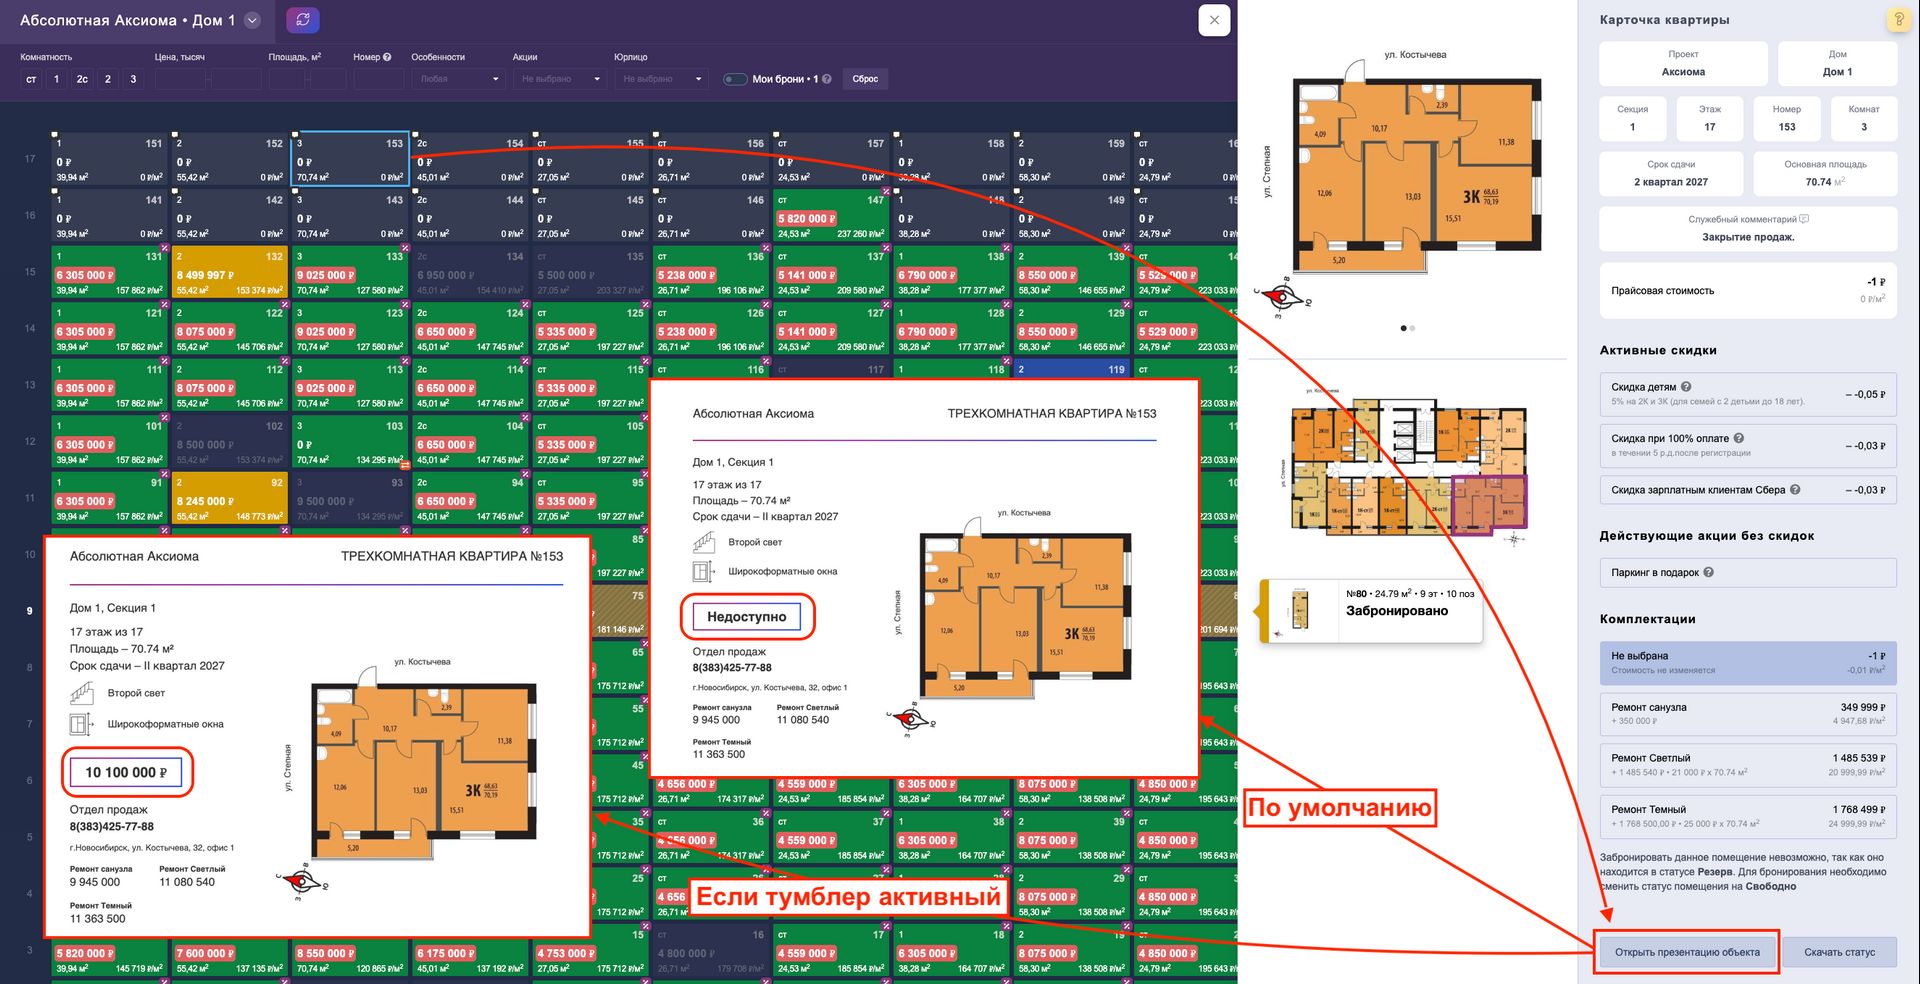Click the Скидка детям help icon
1920x984 pixels.
coord(1686,387)
